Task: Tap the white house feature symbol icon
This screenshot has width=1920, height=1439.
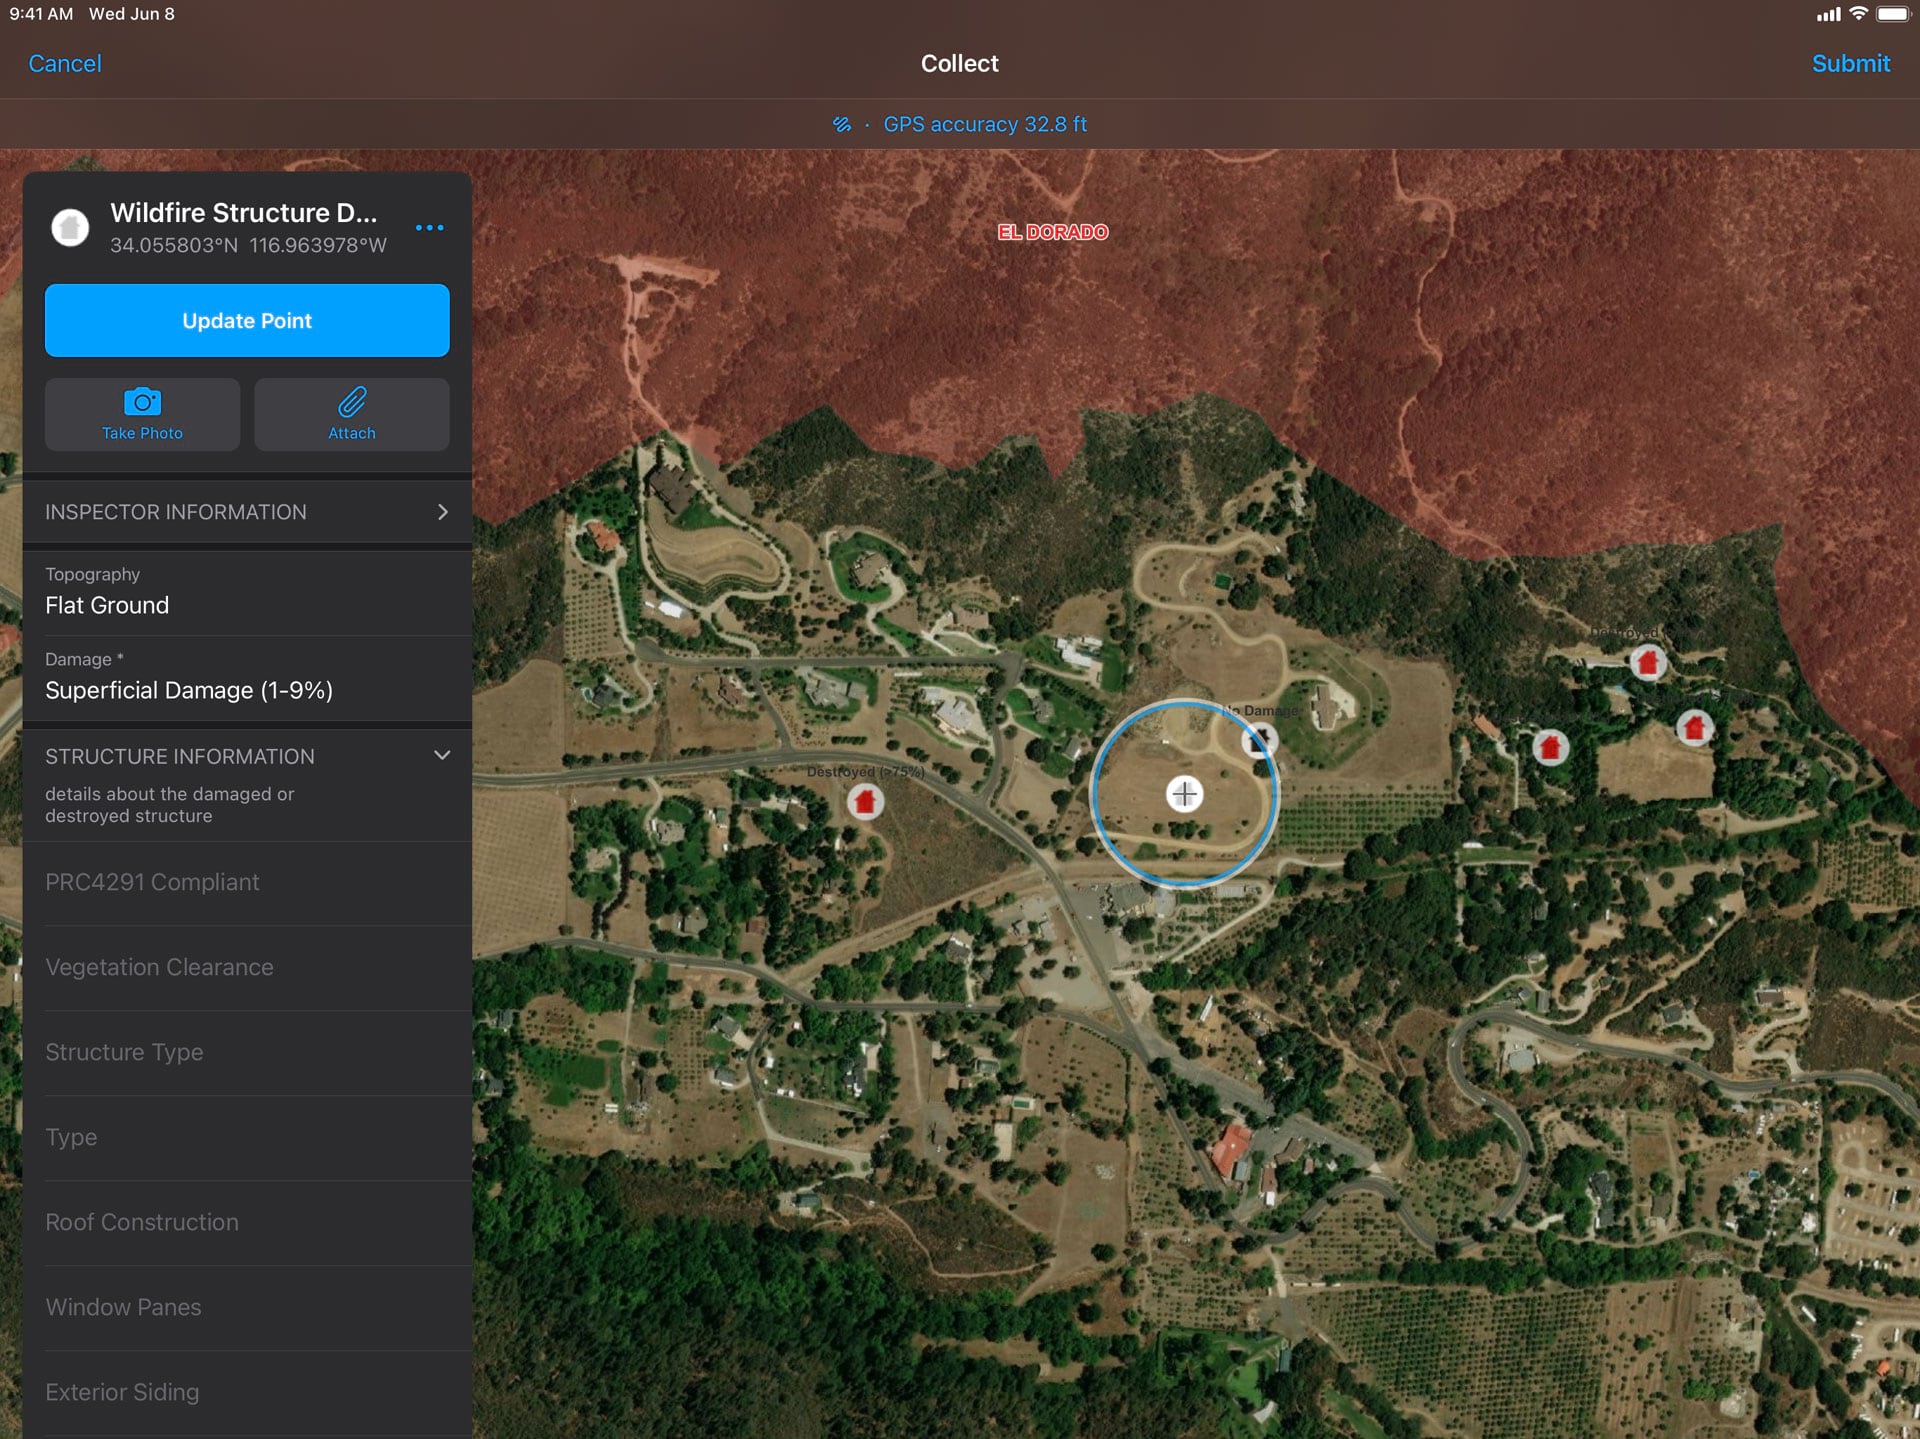Action: tap(70, 228)
